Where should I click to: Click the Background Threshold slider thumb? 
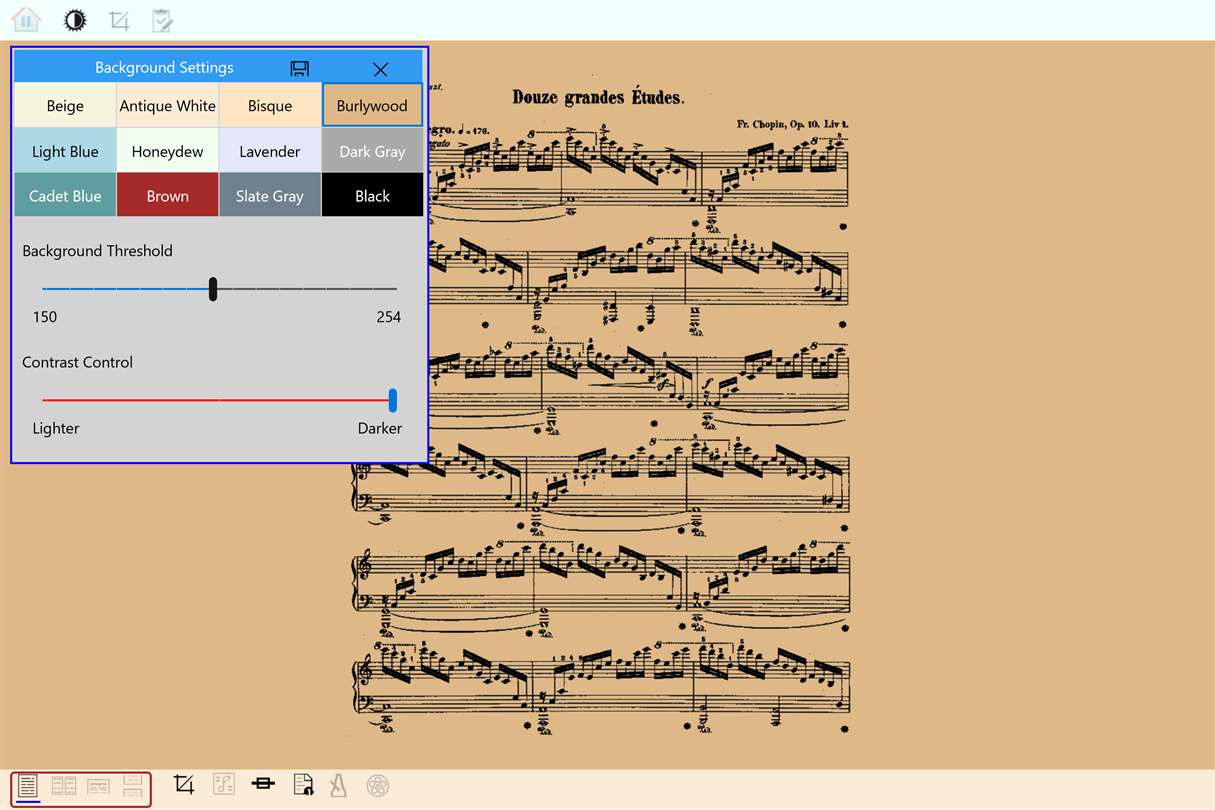pyautogui.click(x=213, y=289)
